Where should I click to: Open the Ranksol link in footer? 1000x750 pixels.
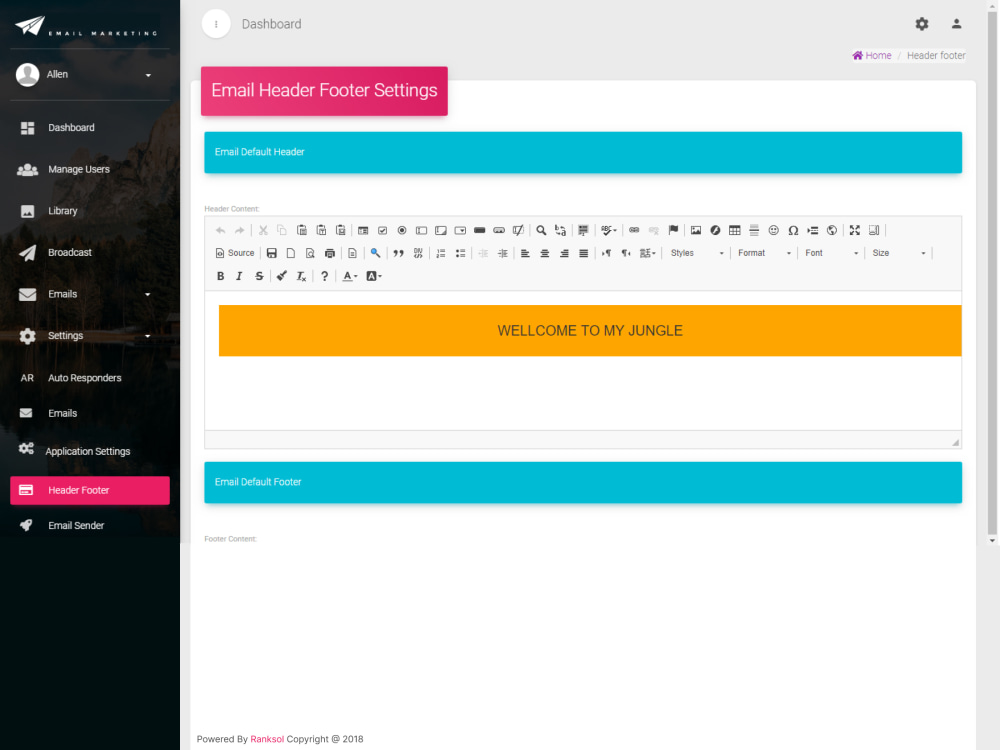[267, 739]
